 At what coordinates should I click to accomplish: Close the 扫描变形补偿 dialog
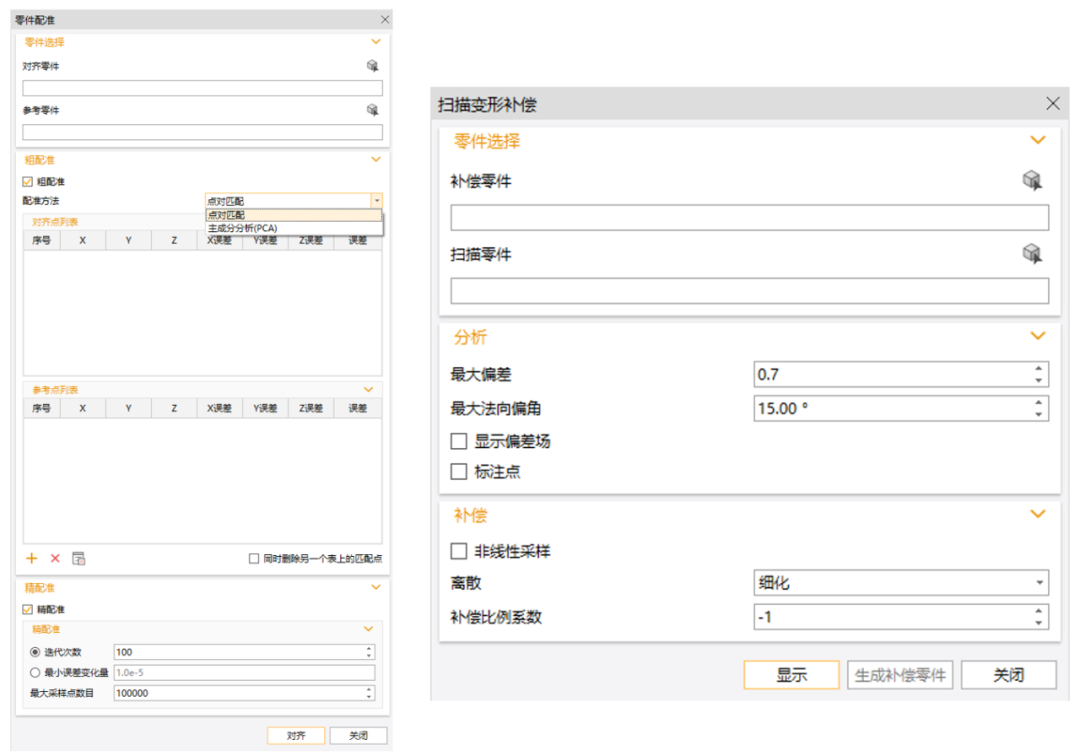point(1052,103)
